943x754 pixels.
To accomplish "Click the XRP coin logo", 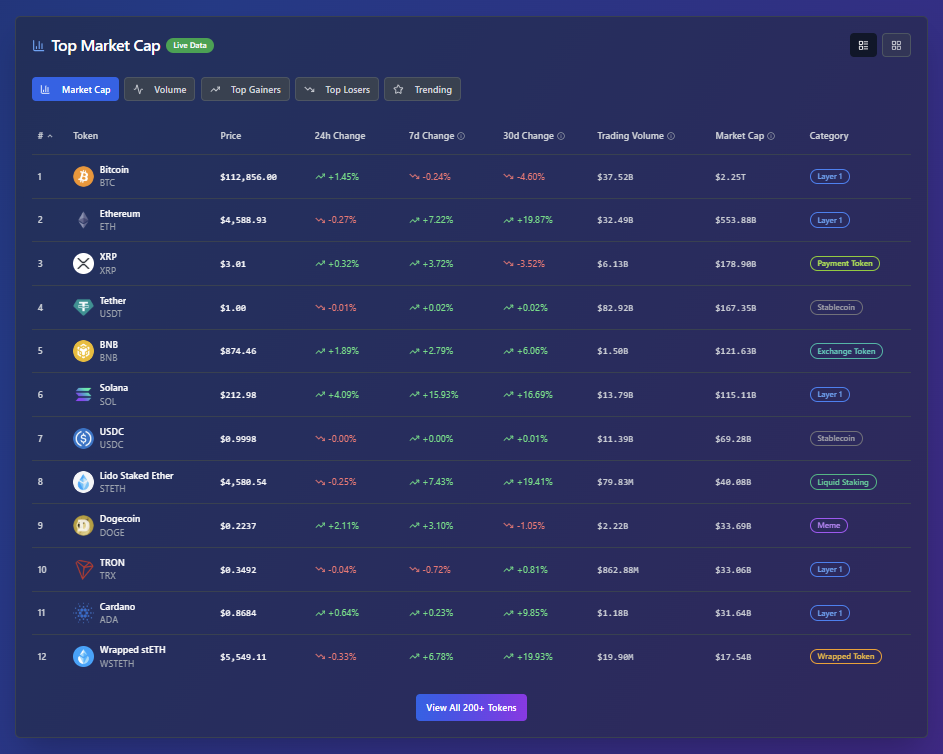I will [x=84, y=263].
